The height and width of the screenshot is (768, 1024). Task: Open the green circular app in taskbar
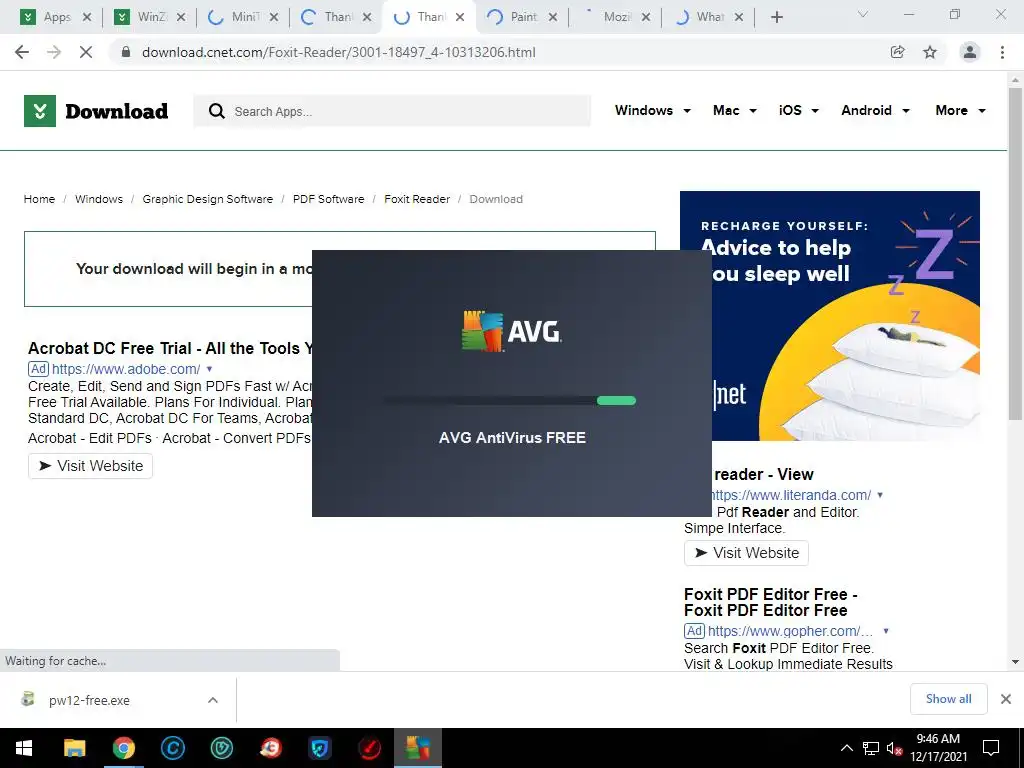pyautogui.click(x=221, y=748)
